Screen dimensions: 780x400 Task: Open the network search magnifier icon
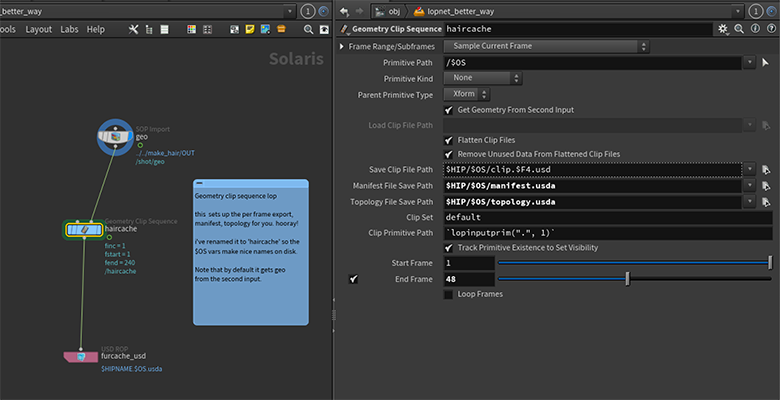point(308,29)
